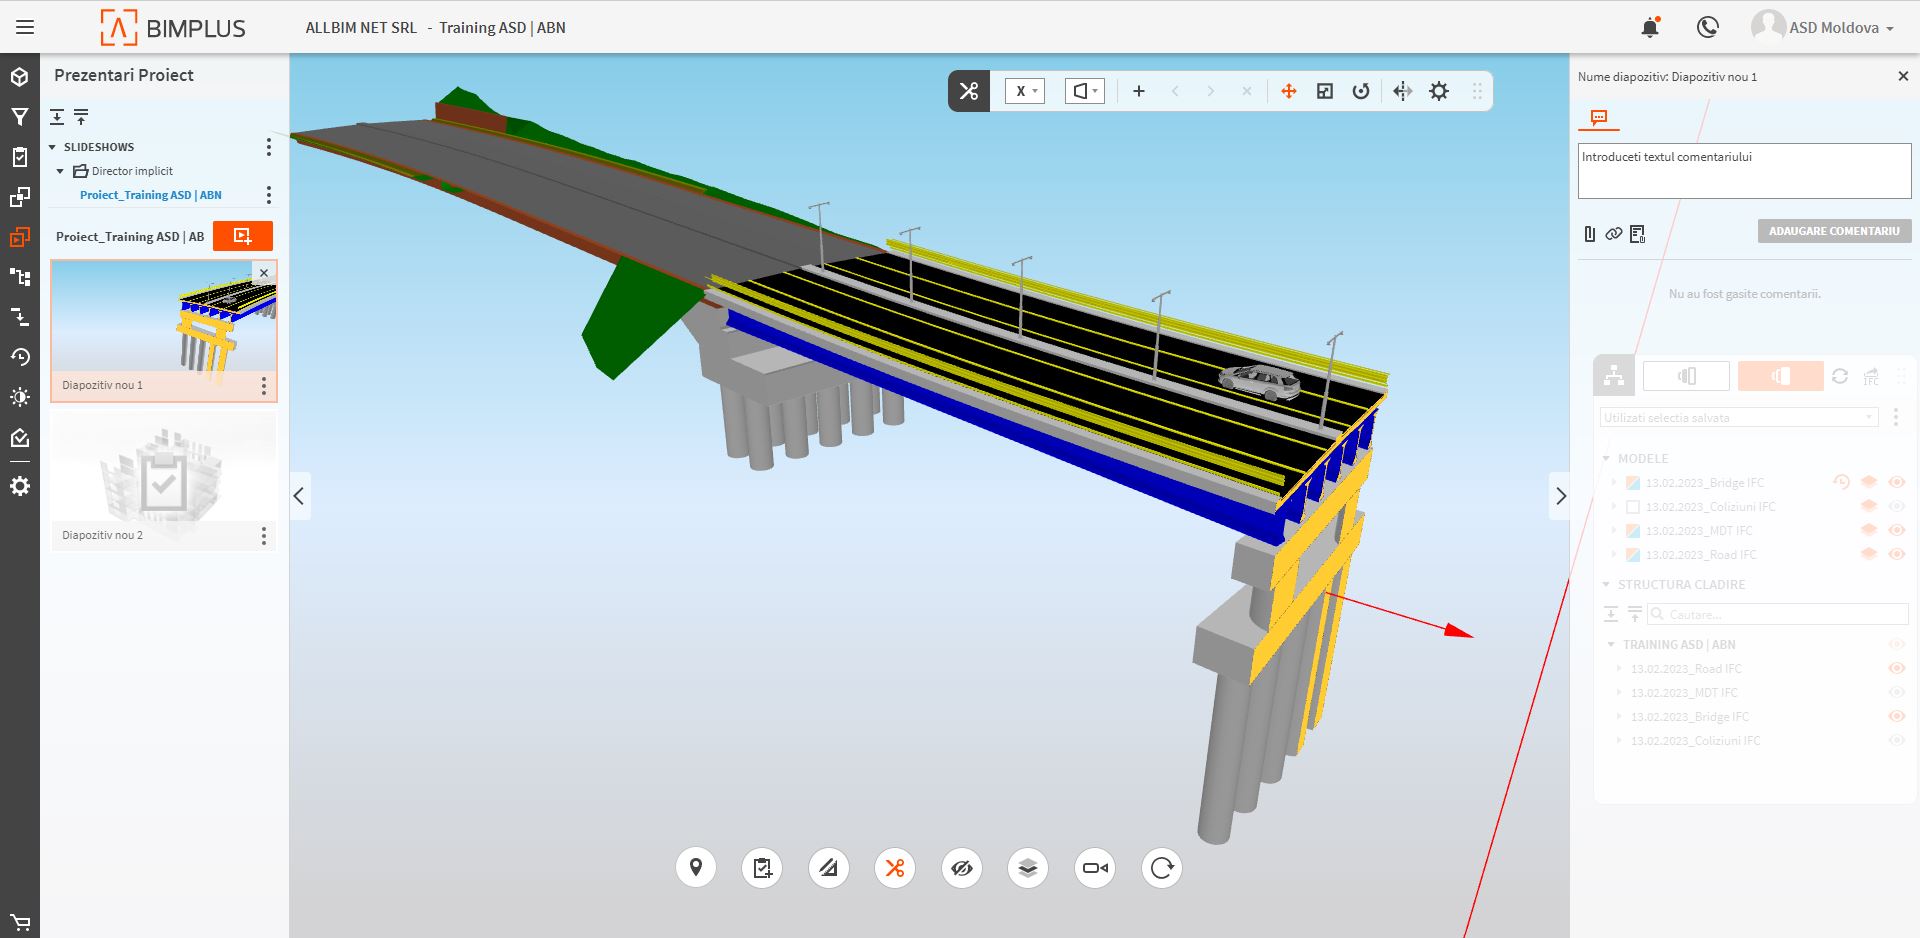
Task: Open the ASD Moldova user menu
Action: point(1823,28)
